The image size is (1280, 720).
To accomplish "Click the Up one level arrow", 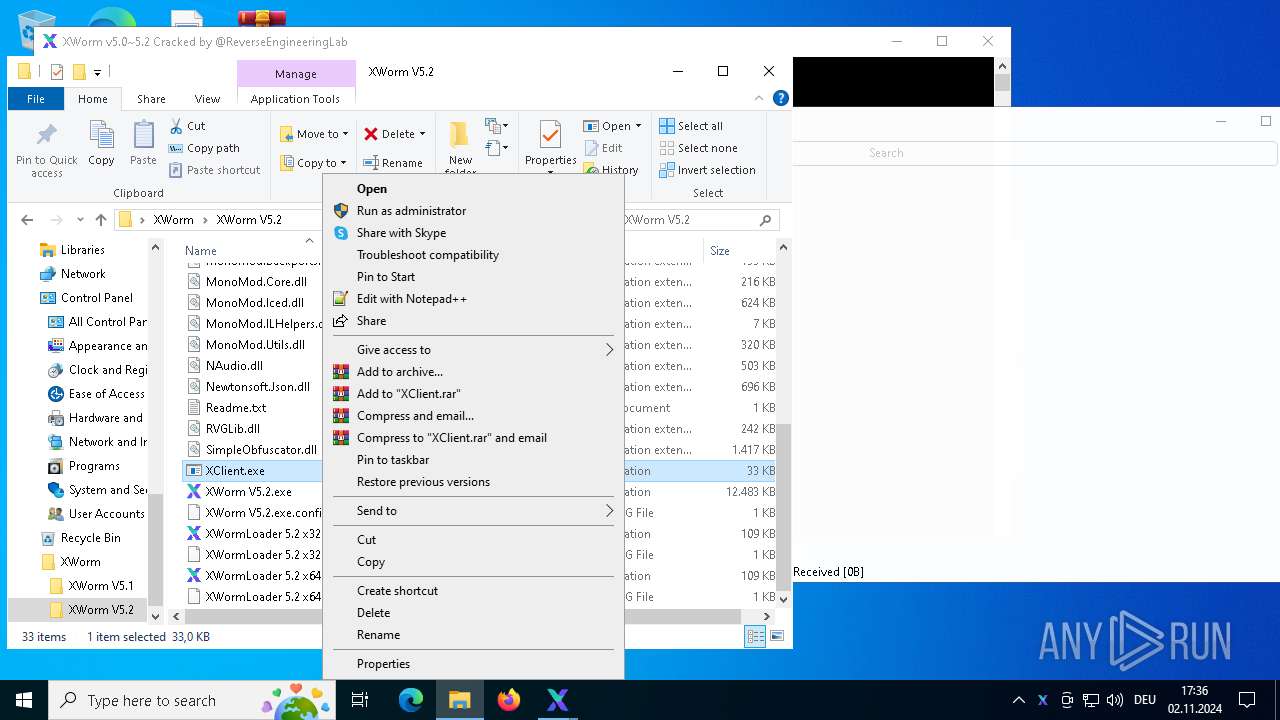I will point(101,220).
